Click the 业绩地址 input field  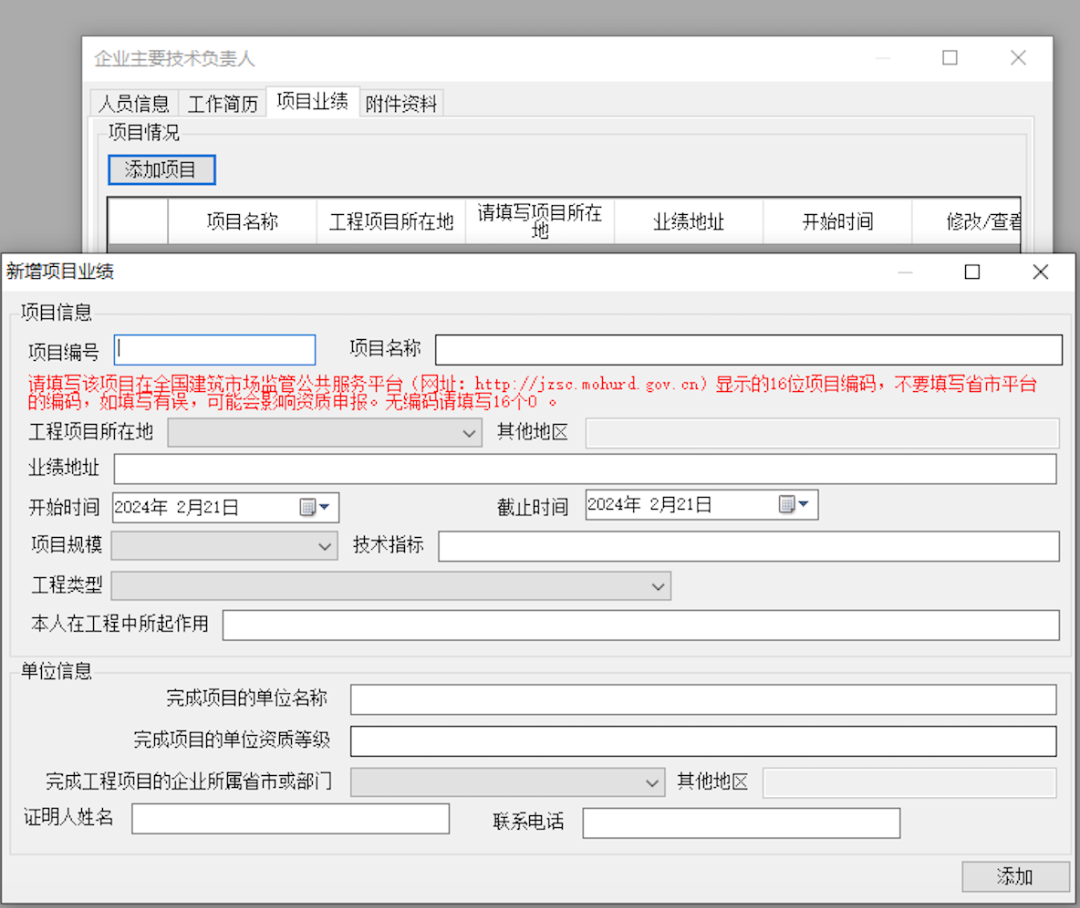click(585, 469)
